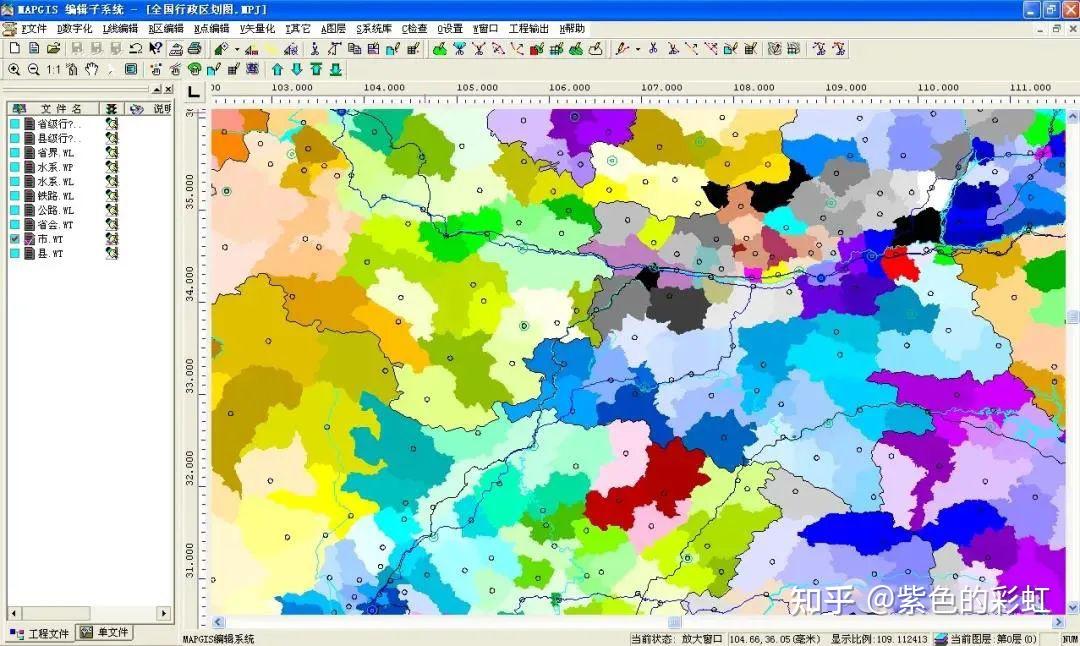Click the green move-up arrow icon
This screenshot has width=1080, height=646.
coord(278,68)
